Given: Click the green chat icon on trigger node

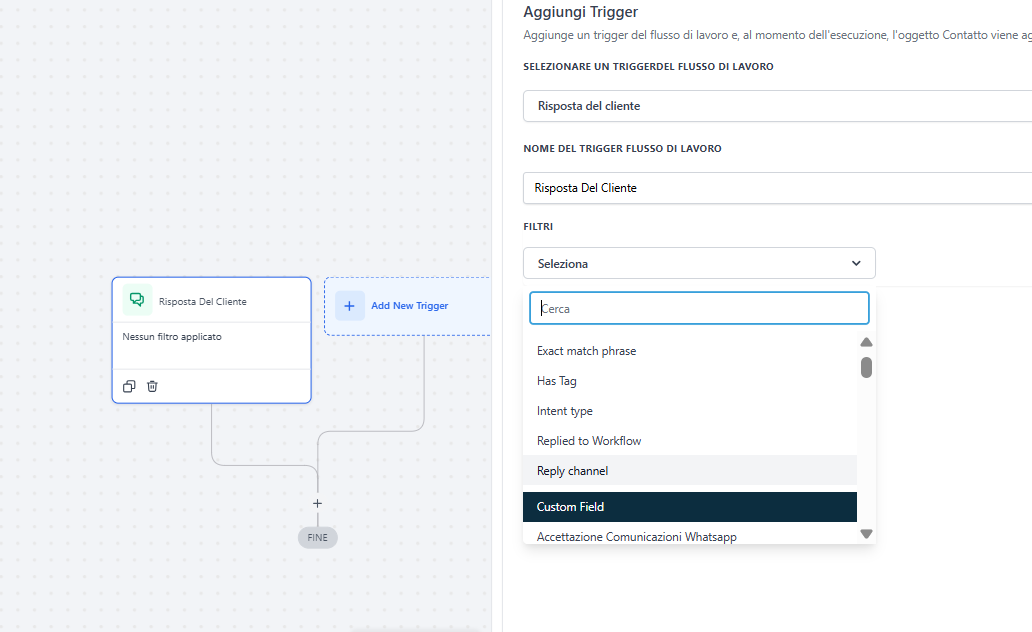Looking at the screenshot, I should click(137, 300).
